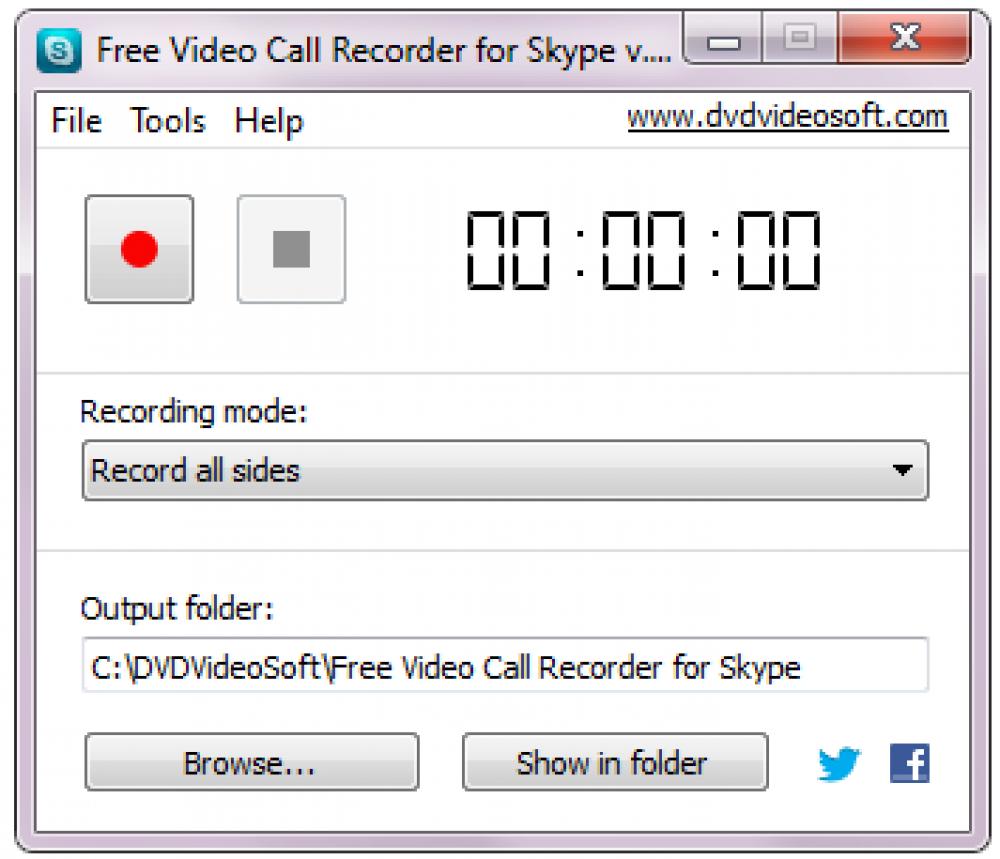Open the Twitter share icon
This screenshot has height=859, width=1000.
(841, 763)
